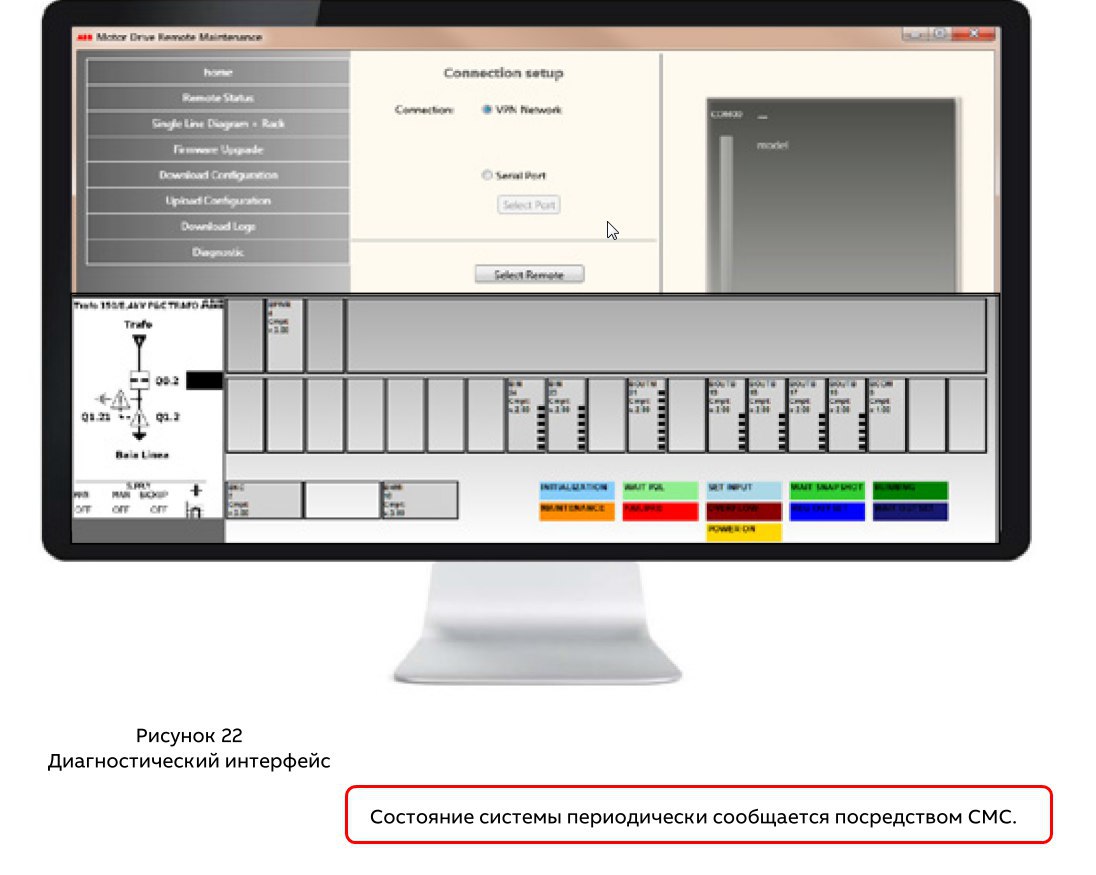Click the light green WAIT legend swatch
Viewport: 1096px width, 875px height.
click(660, 490)
